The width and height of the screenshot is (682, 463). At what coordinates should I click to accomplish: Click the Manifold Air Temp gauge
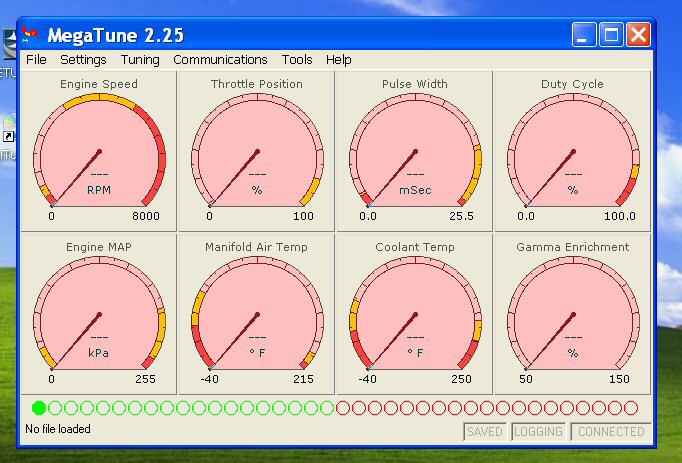tap(257, 314)
